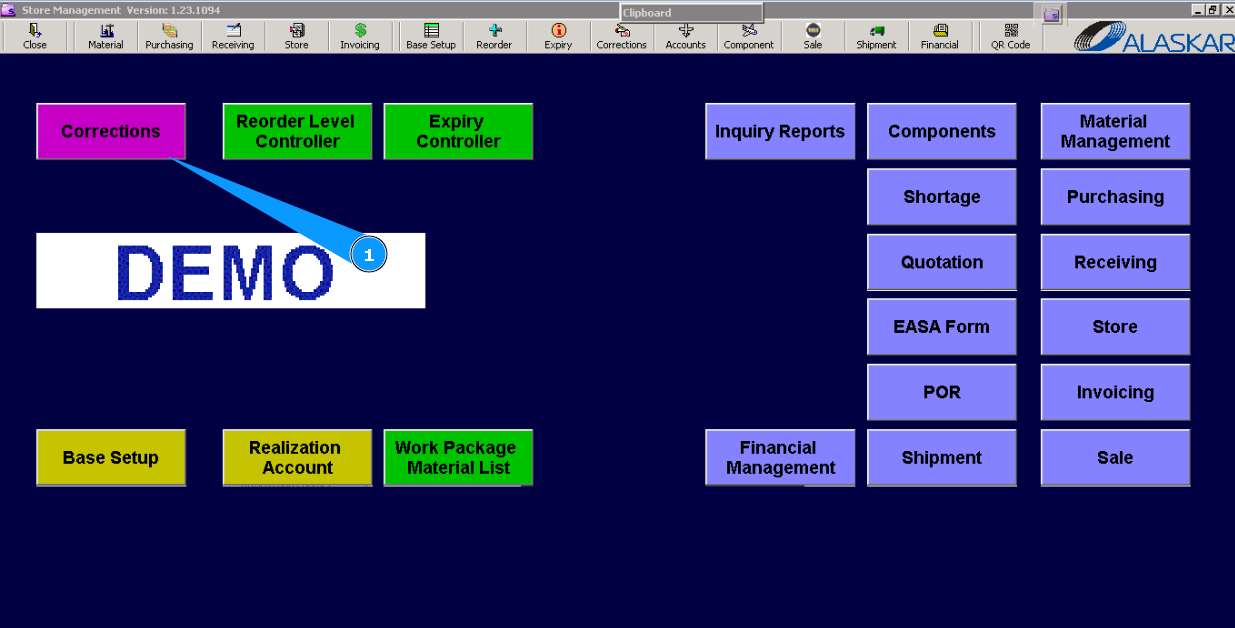Open the QR Code toolbar icon
Viewport: 1235px width, 628px height.
tap(1011, 37)
